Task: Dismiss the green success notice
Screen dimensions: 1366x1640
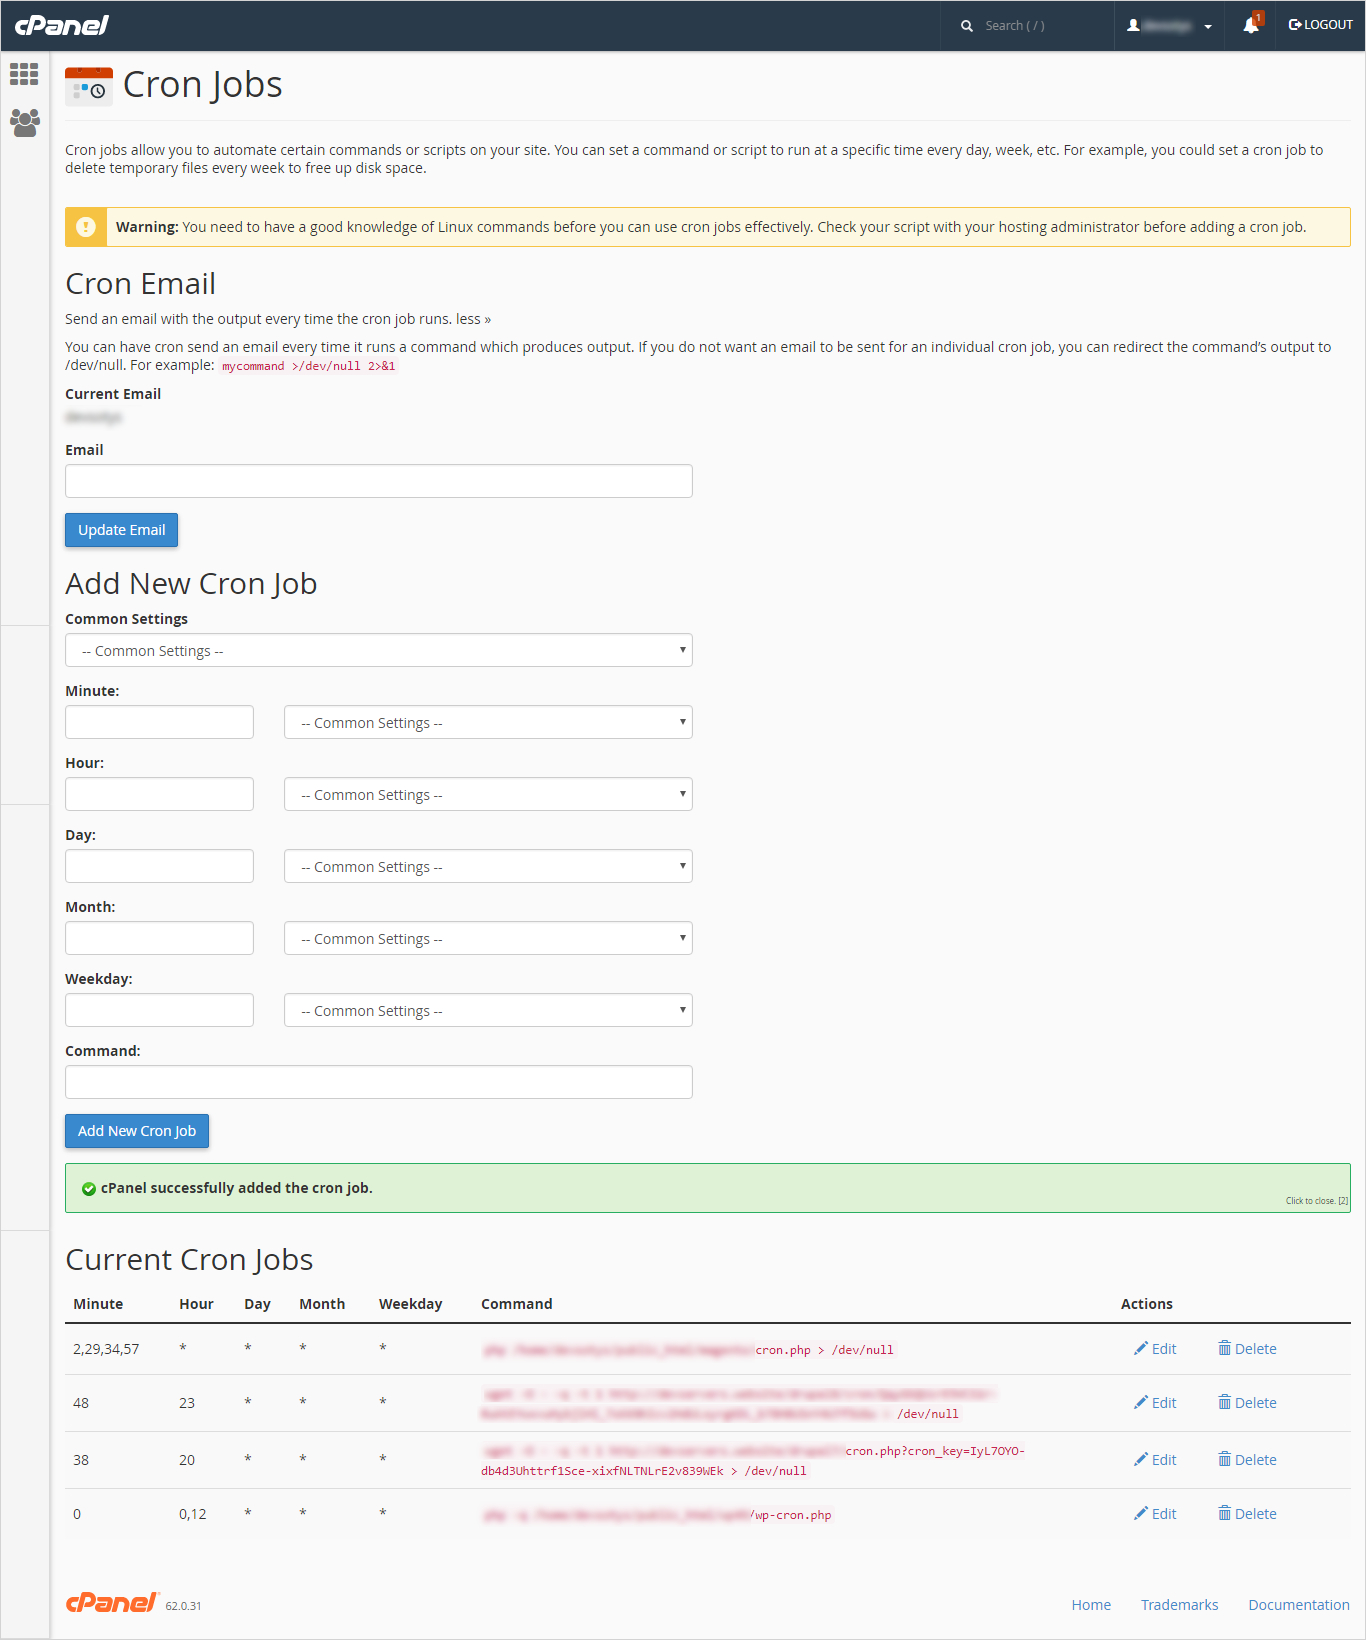Action: click(1316, 1201)
